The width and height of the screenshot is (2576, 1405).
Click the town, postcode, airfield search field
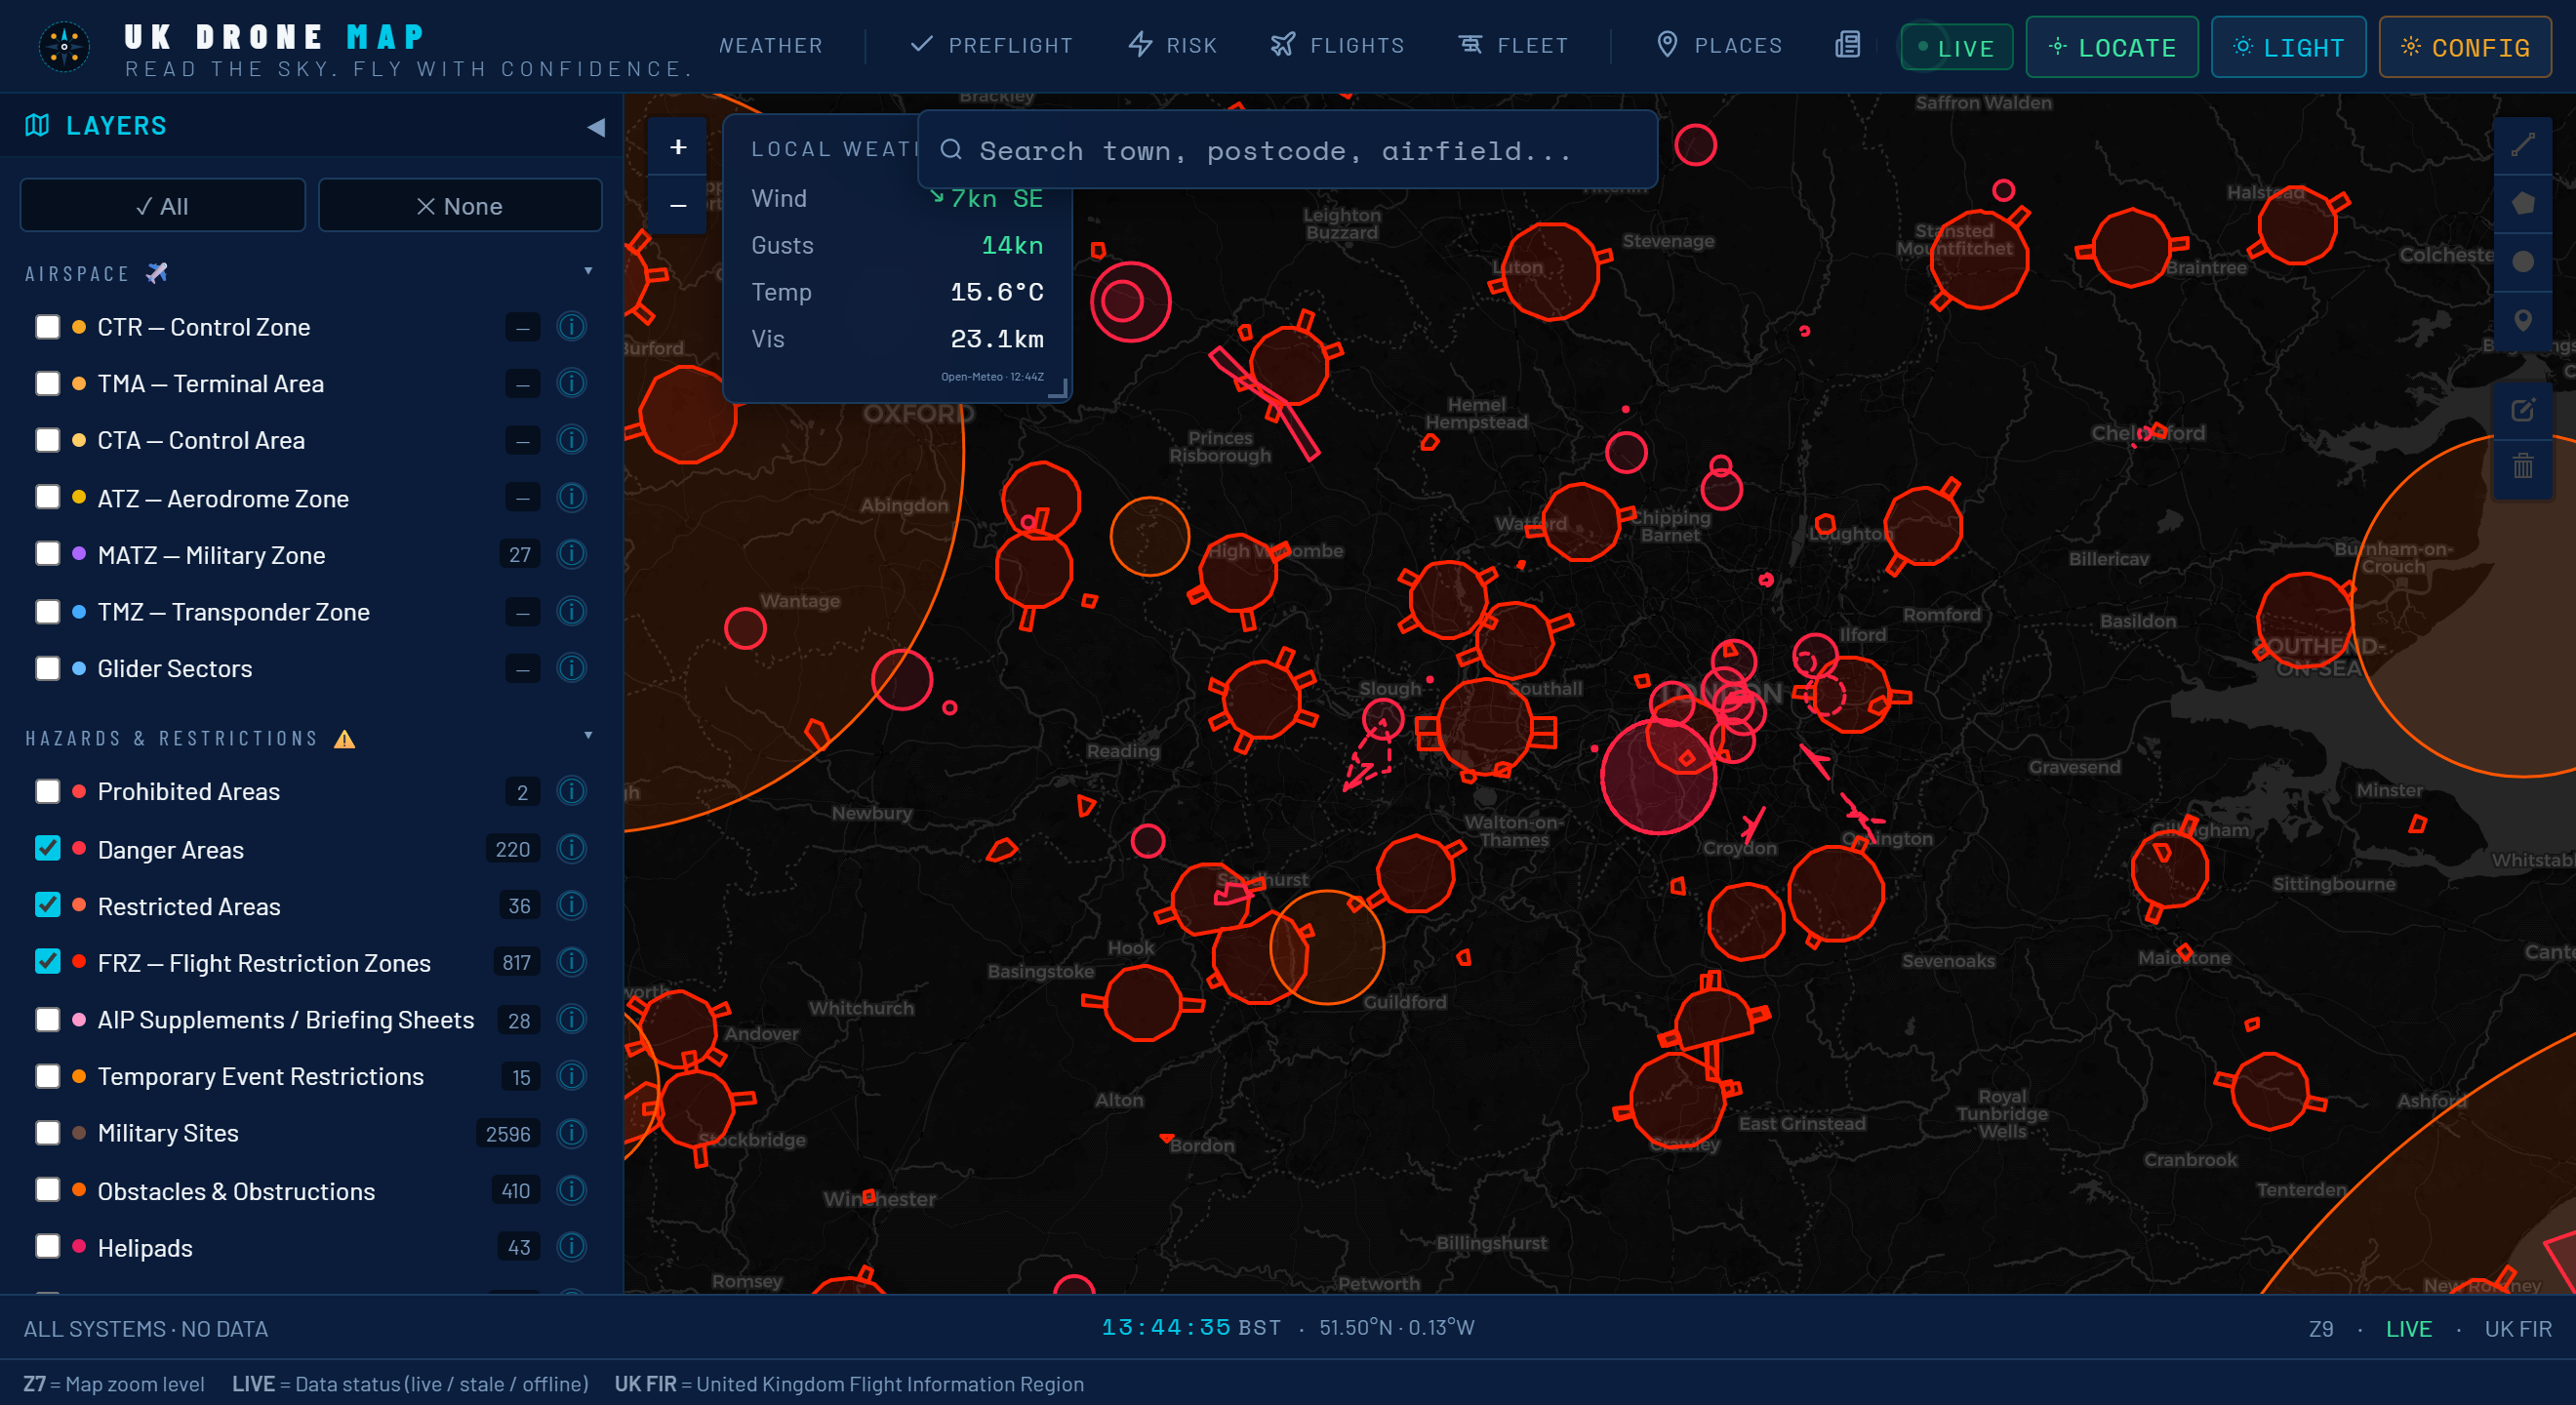tap(1287, 150)
